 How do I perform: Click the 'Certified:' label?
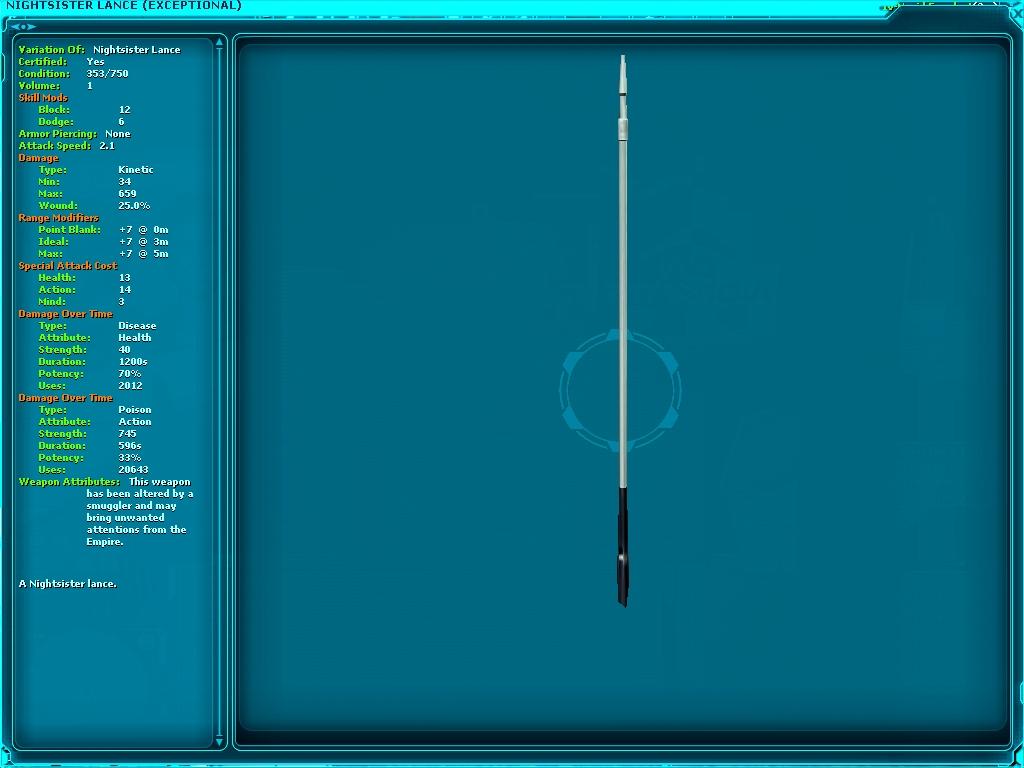[42, 61]
